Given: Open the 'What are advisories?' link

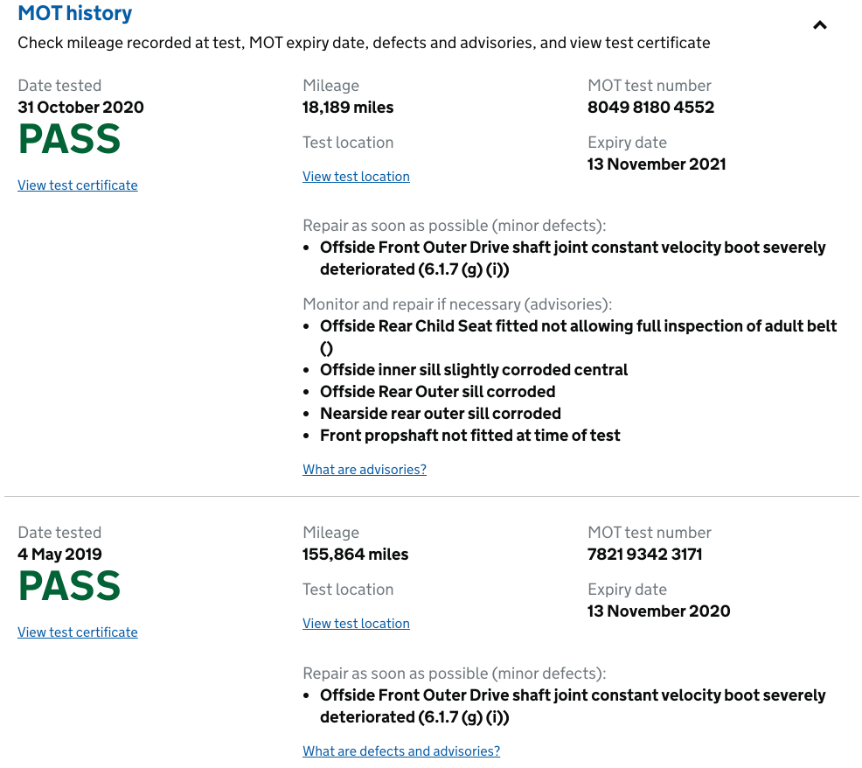Looking at the screenshot, I should point(365,470).
